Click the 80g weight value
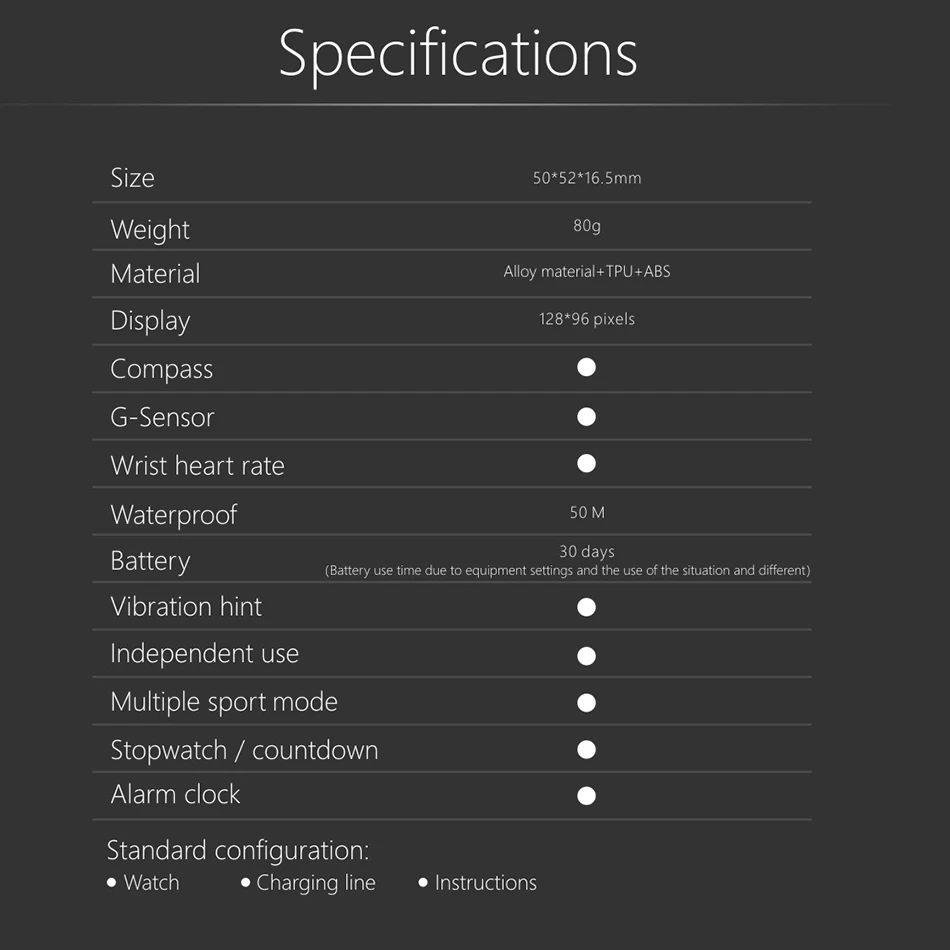The image size is (950, 950). click(587, 226)
